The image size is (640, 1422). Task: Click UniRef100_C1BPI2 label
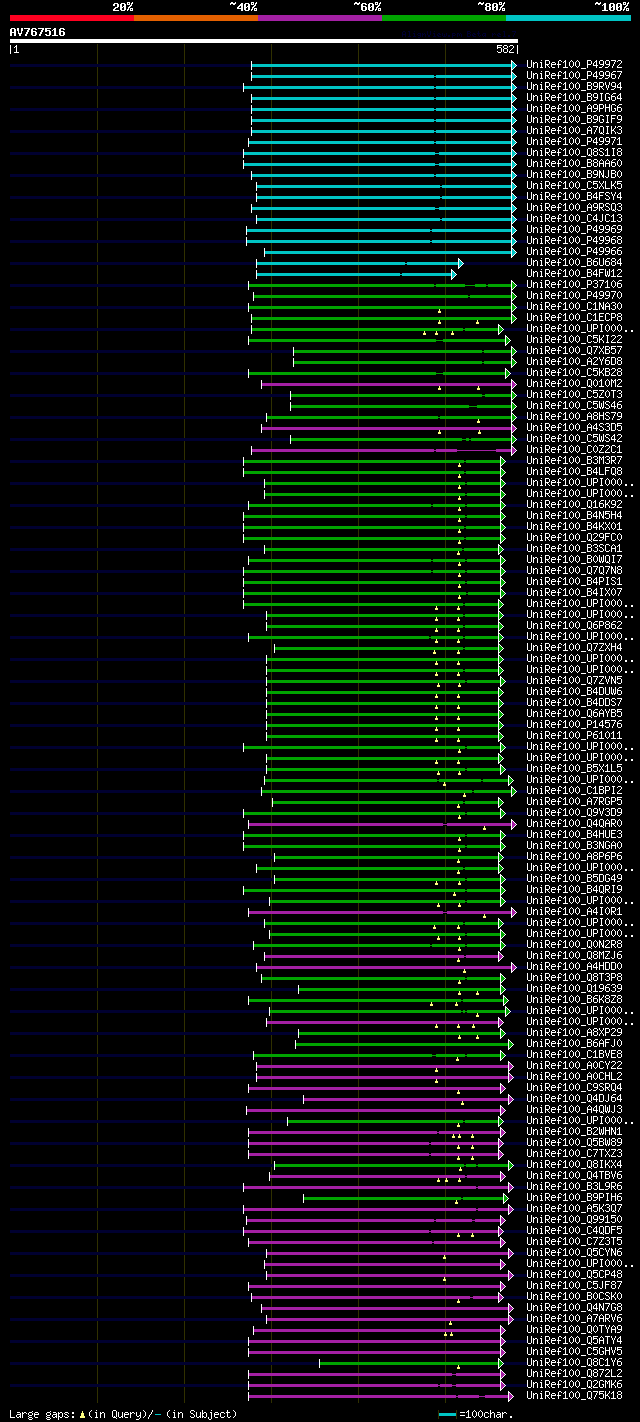[574, 790]
